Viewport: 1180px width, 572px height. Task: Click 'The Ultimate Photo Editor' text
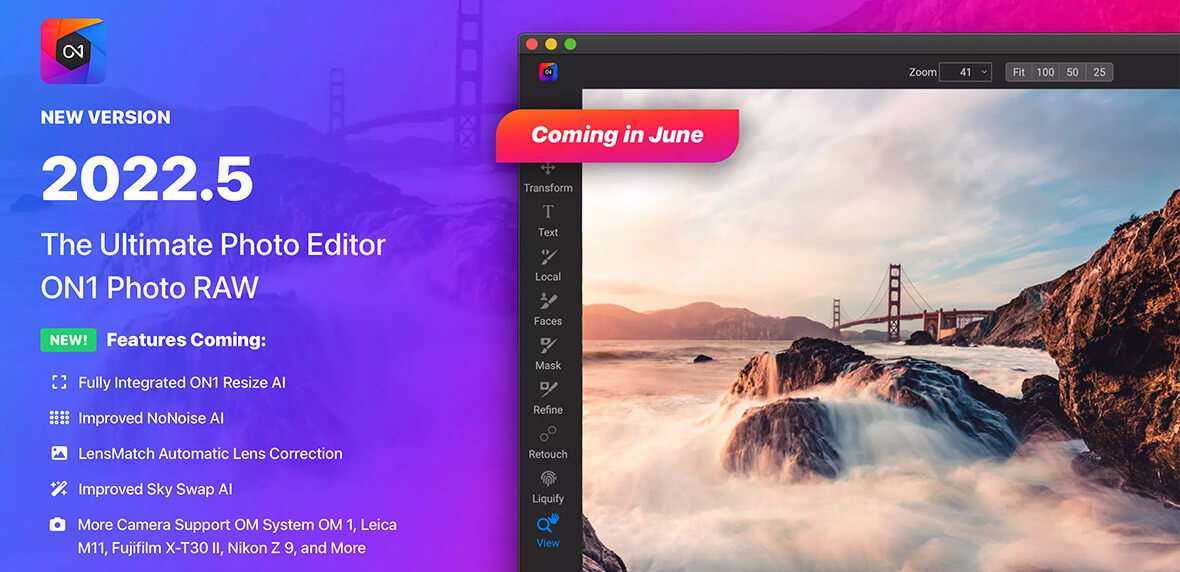click(x=213, y=245)
